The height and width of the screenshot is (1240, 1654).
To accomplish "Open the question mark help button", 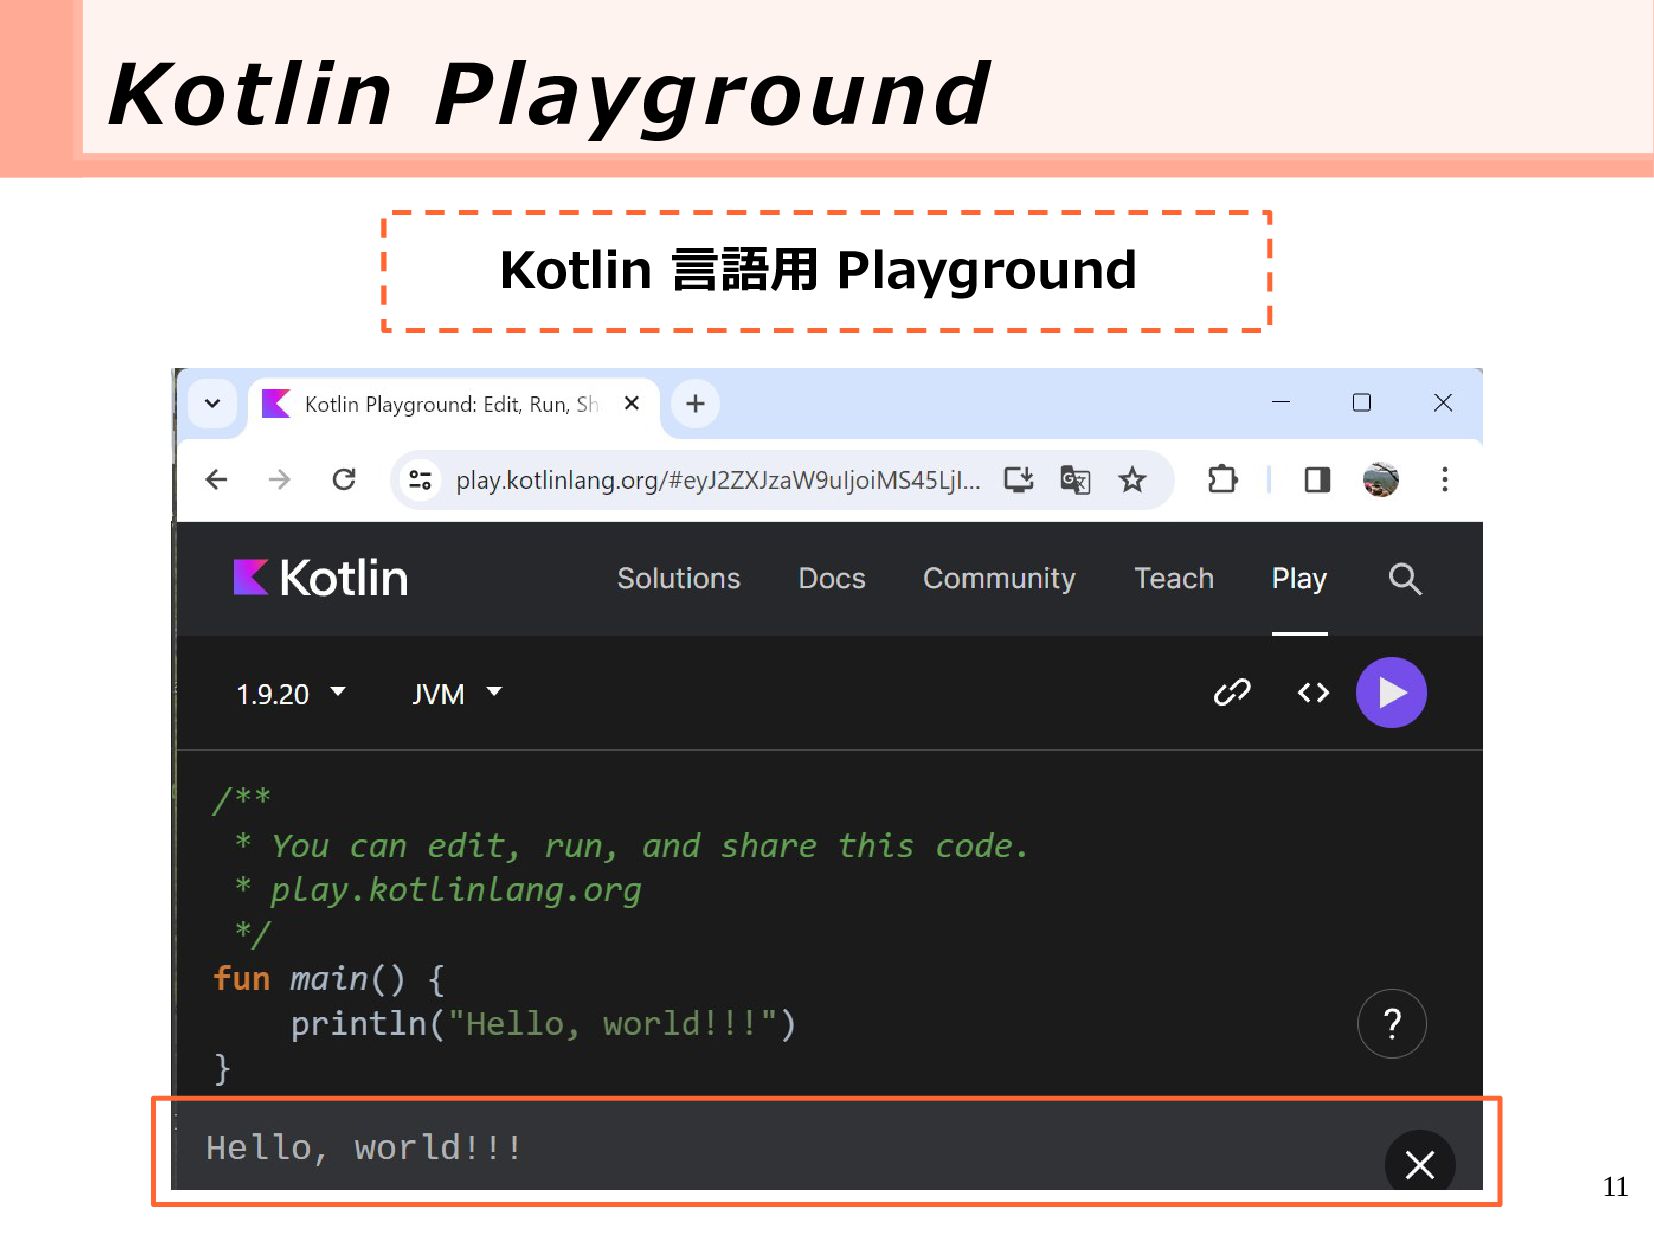I will point(1391,1023).
